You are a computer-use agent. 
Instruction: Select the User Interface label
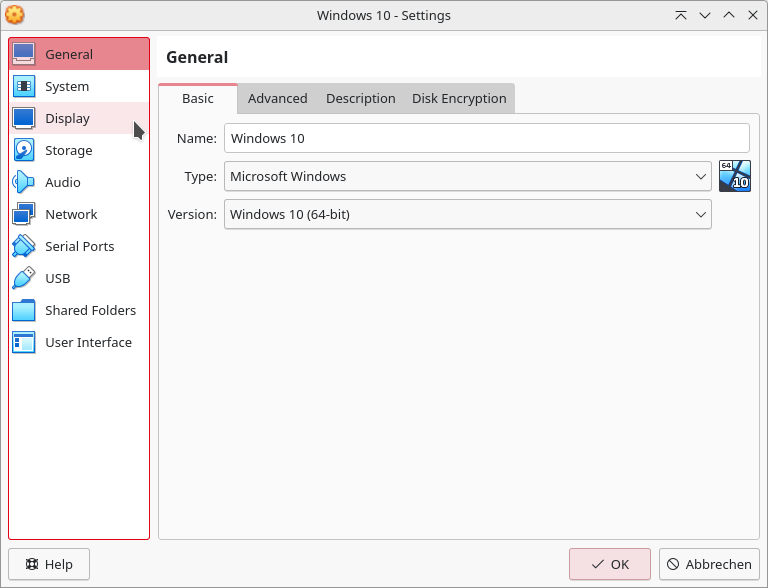89,342
